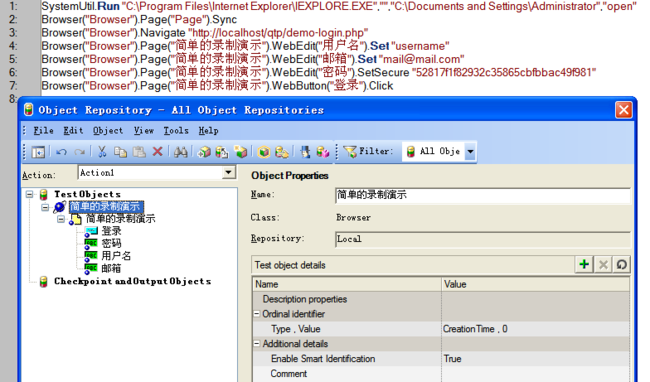Click script line 1 SystemUtil.Run
Viewport: 650px width, 382px height.
point(339,6)
